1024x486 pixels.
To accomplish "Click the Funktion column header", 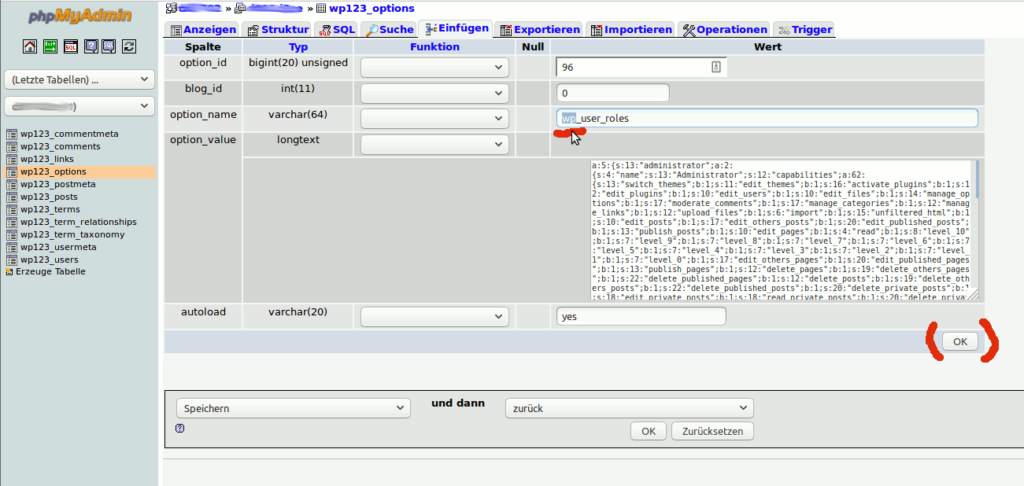I will (434, 47).
